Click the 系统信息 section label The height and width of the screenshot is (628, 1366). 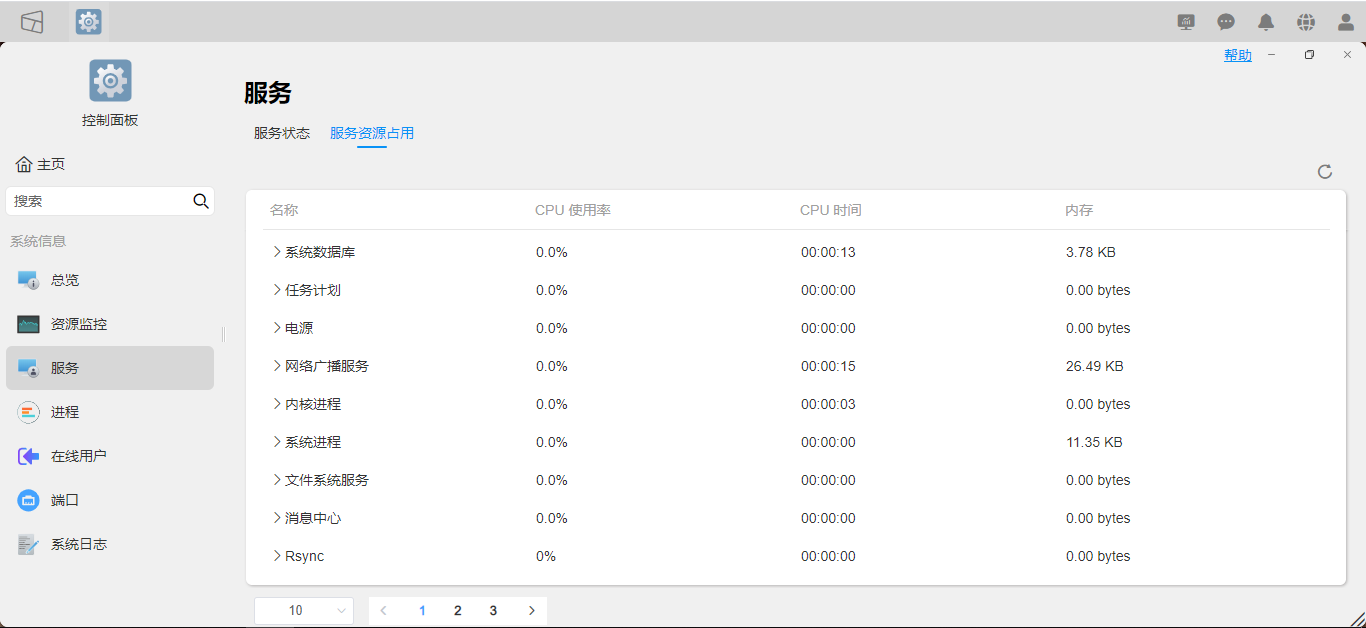pos(38,241)
